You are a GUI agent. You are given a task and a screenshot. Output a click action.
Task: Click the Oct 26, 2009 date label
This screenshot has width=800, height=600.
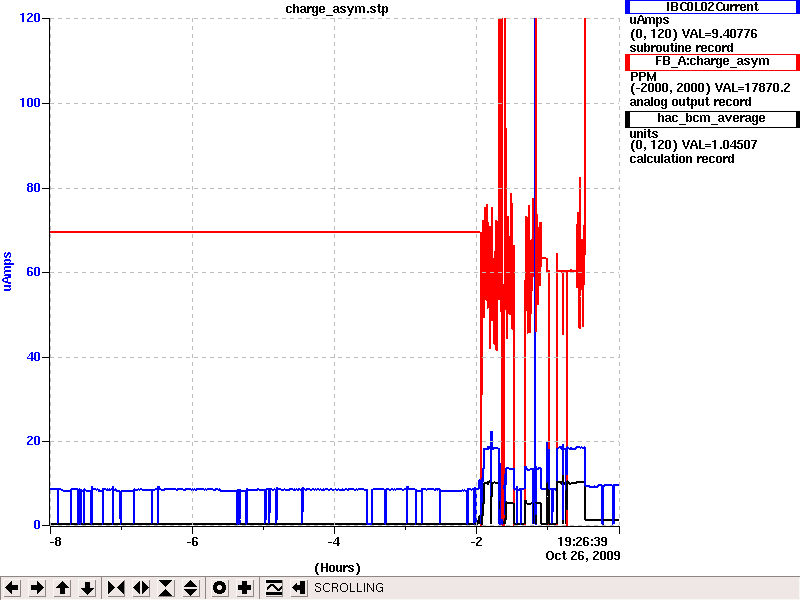[583, 556]
